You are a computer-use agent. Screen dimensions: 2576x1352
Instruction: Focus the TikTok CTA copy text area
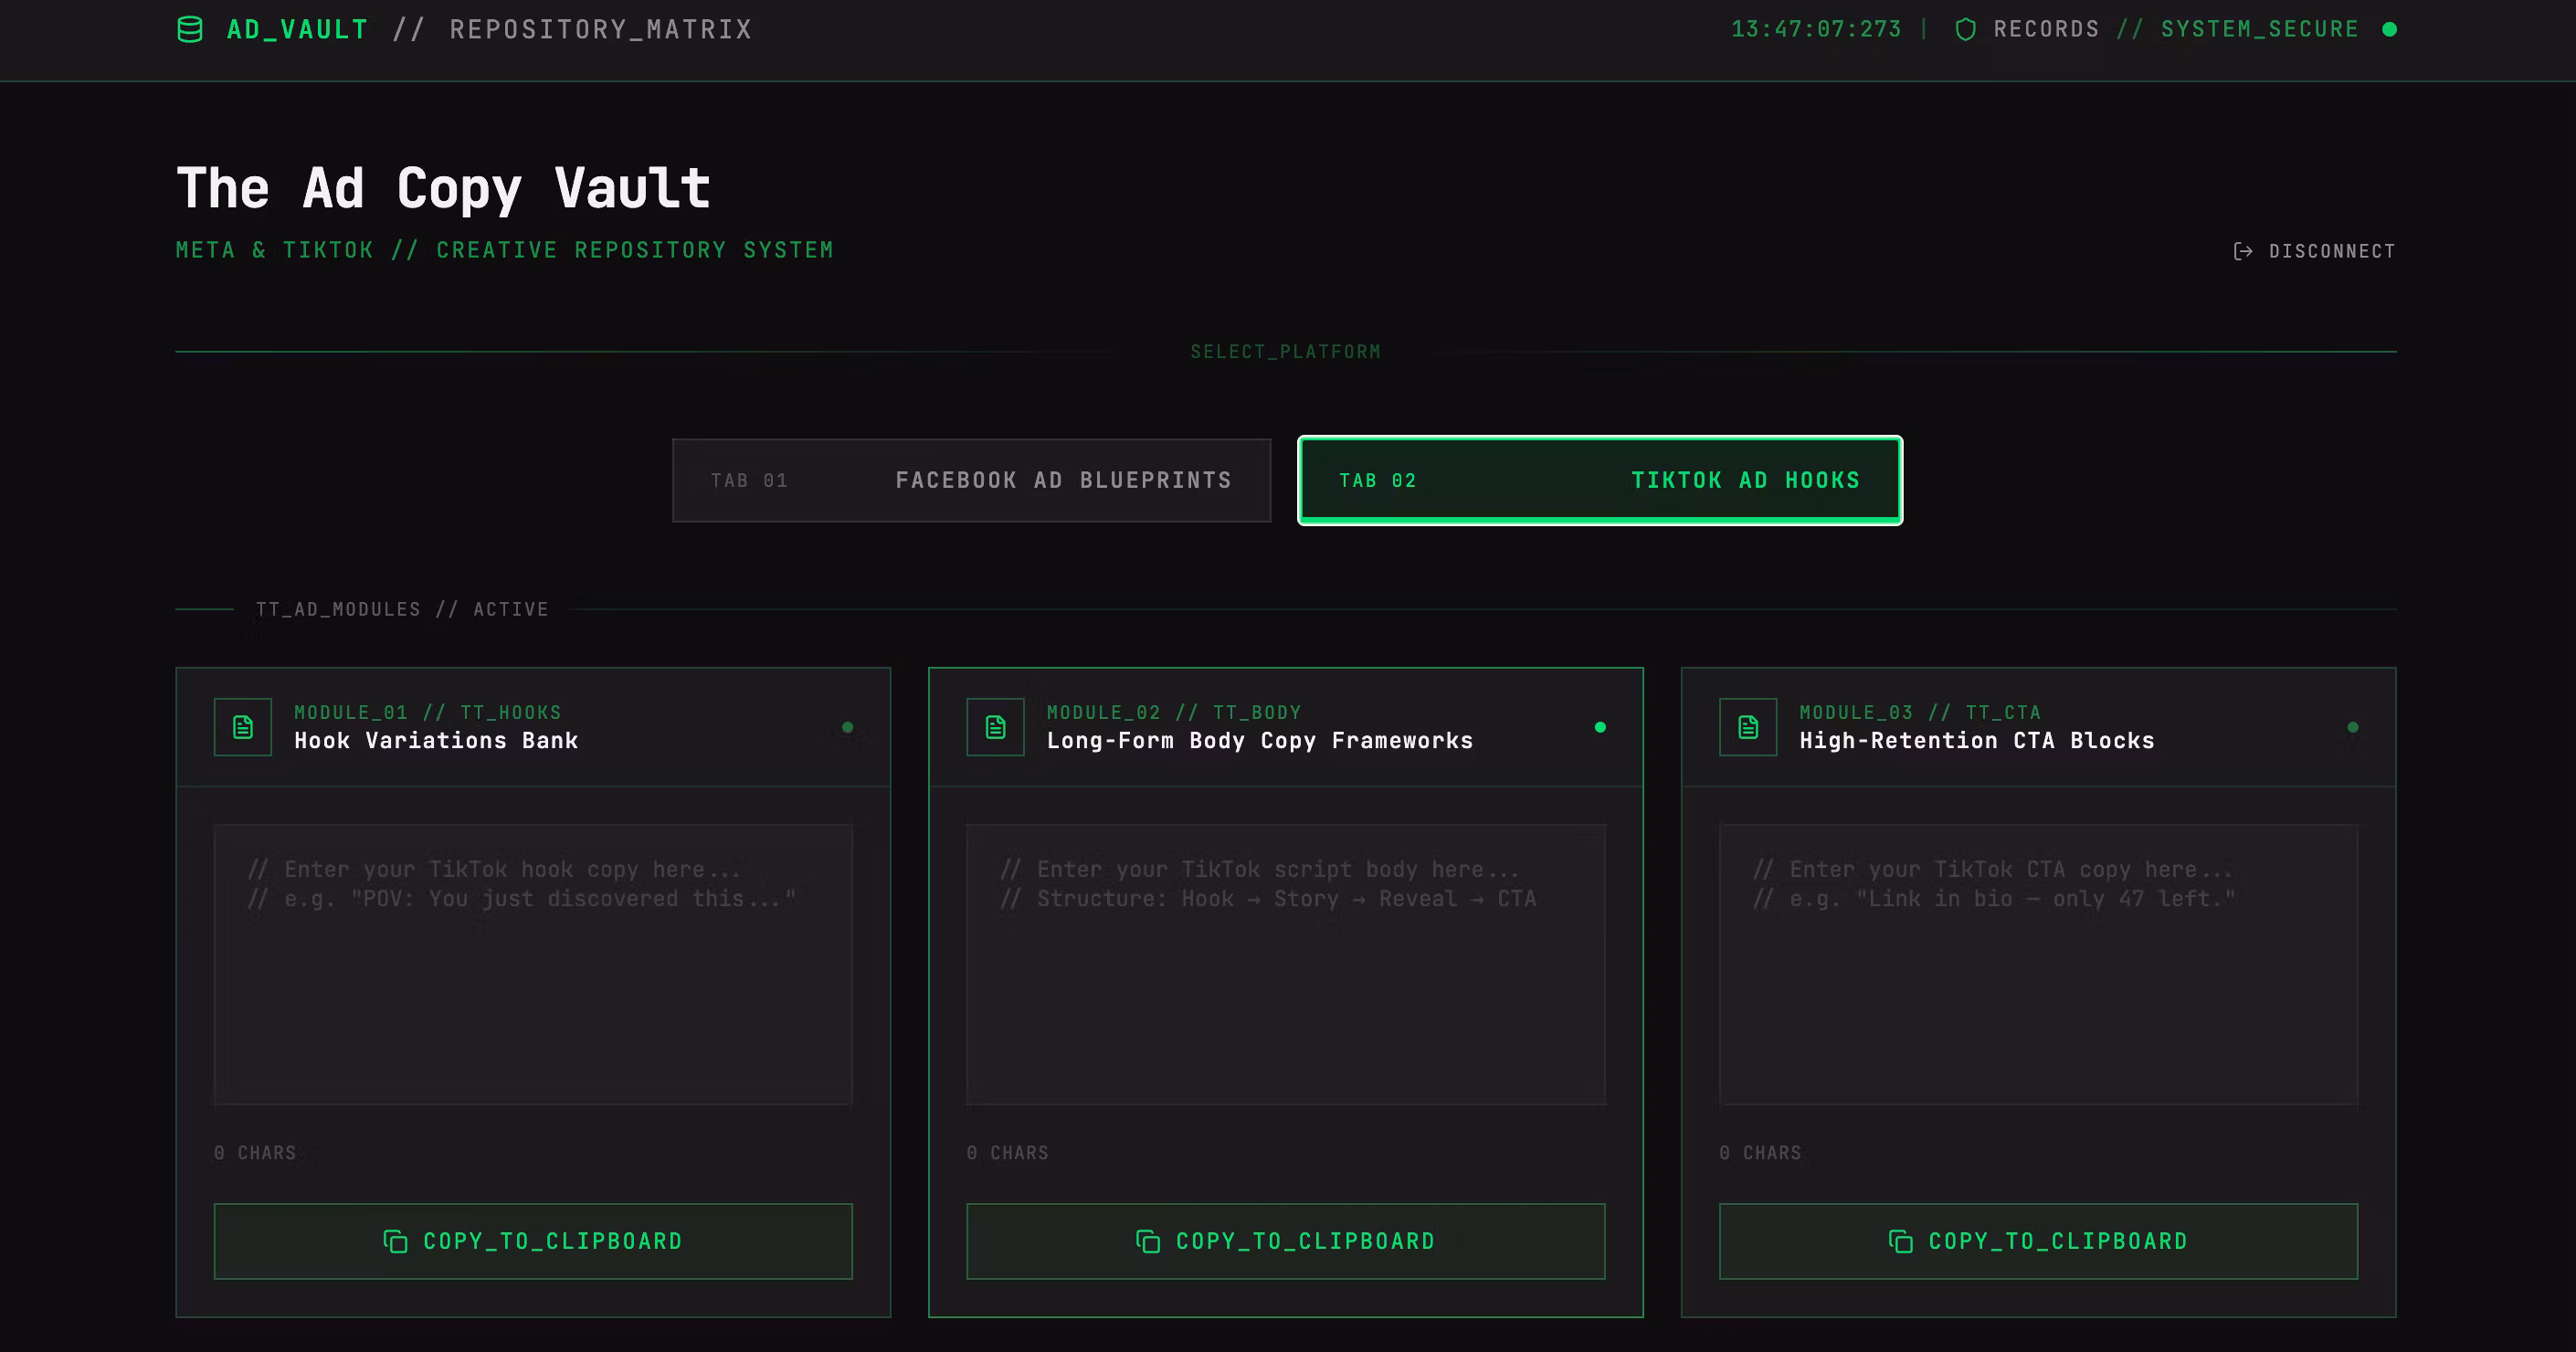[x=2038, y=965]
